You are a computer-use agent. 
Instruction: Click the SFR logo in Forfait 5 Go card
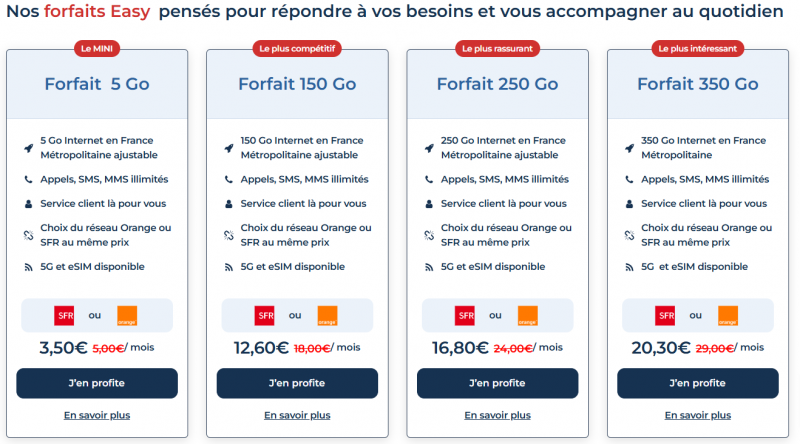[x=65, y=316]
